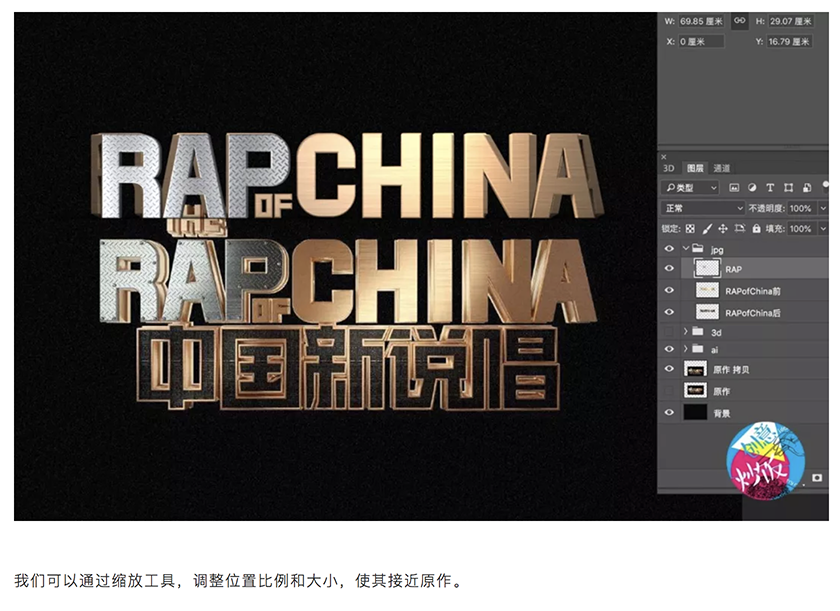Hide the 原作 拷贝 layer
The image size is (840, 611).
(x=669, y=369)
